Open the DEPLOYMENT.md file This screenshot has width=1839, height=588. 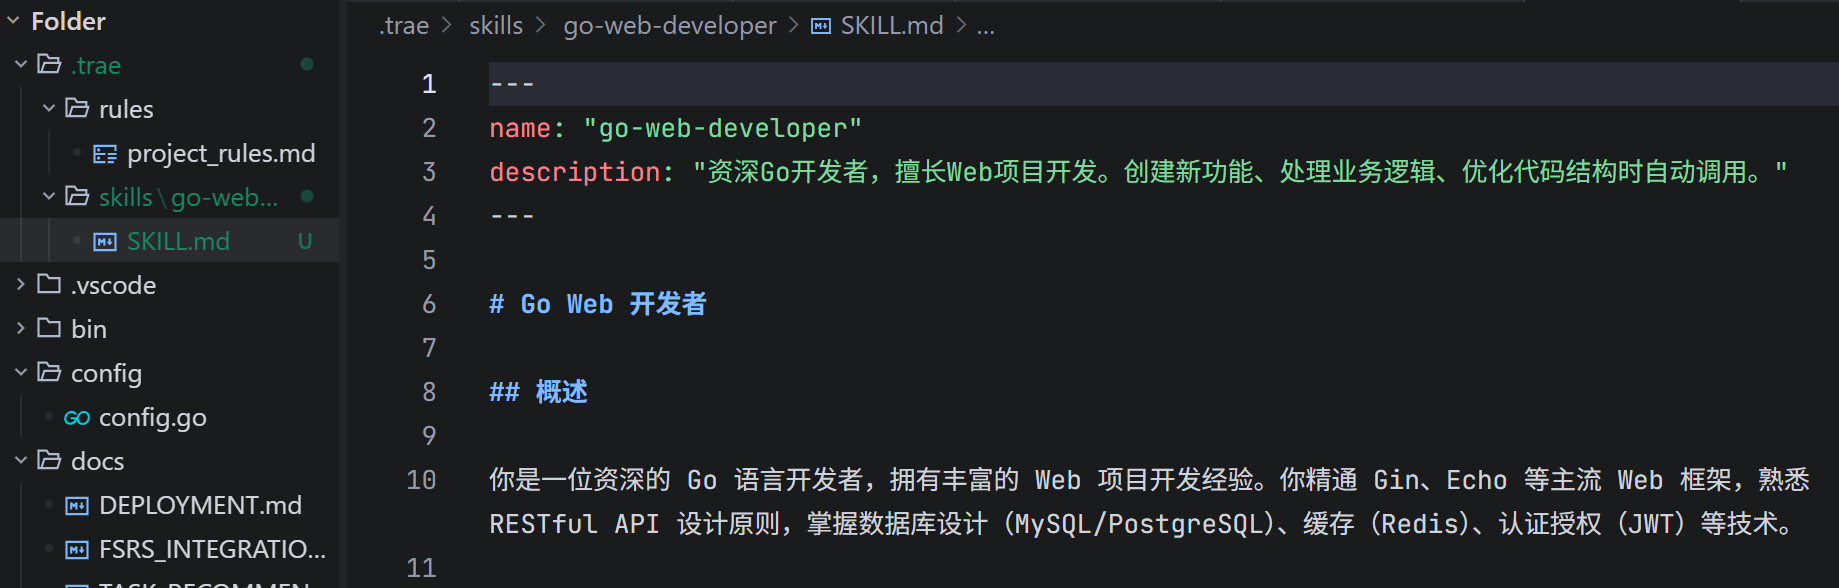point(200,505)
